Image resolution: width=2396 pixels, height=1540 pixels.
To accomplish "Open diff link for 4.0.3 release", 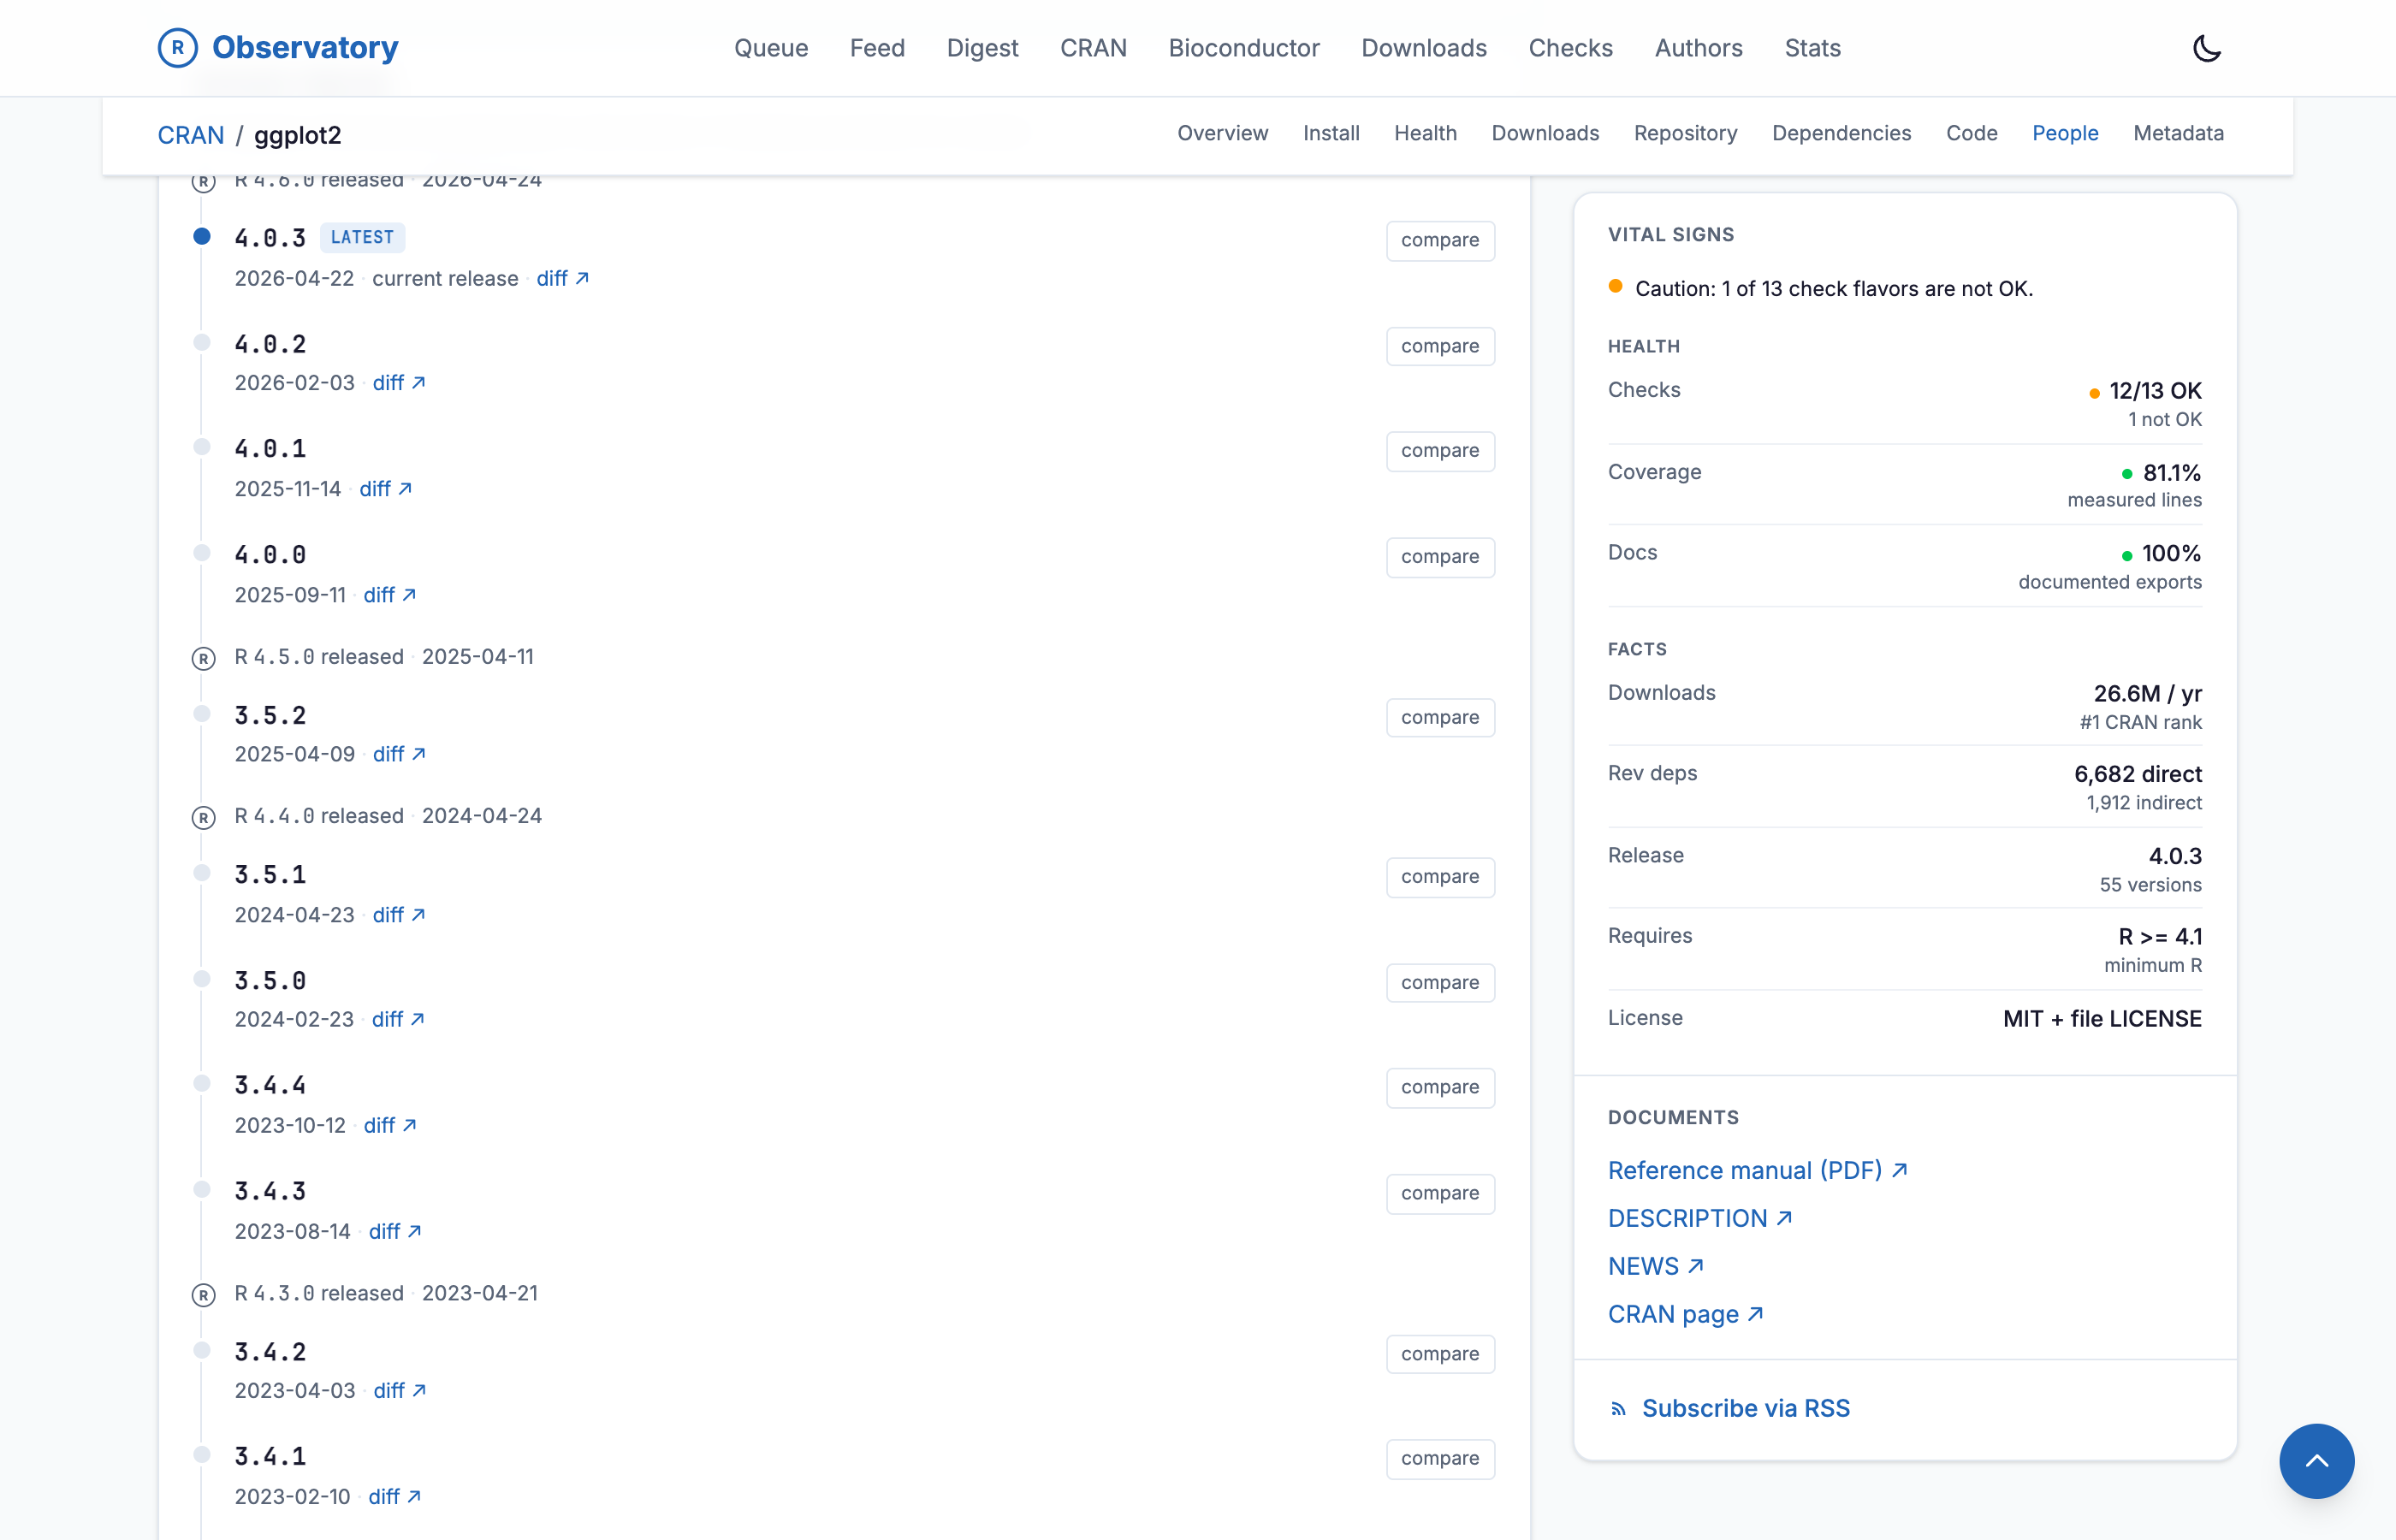I will click(x=562, y=279).
